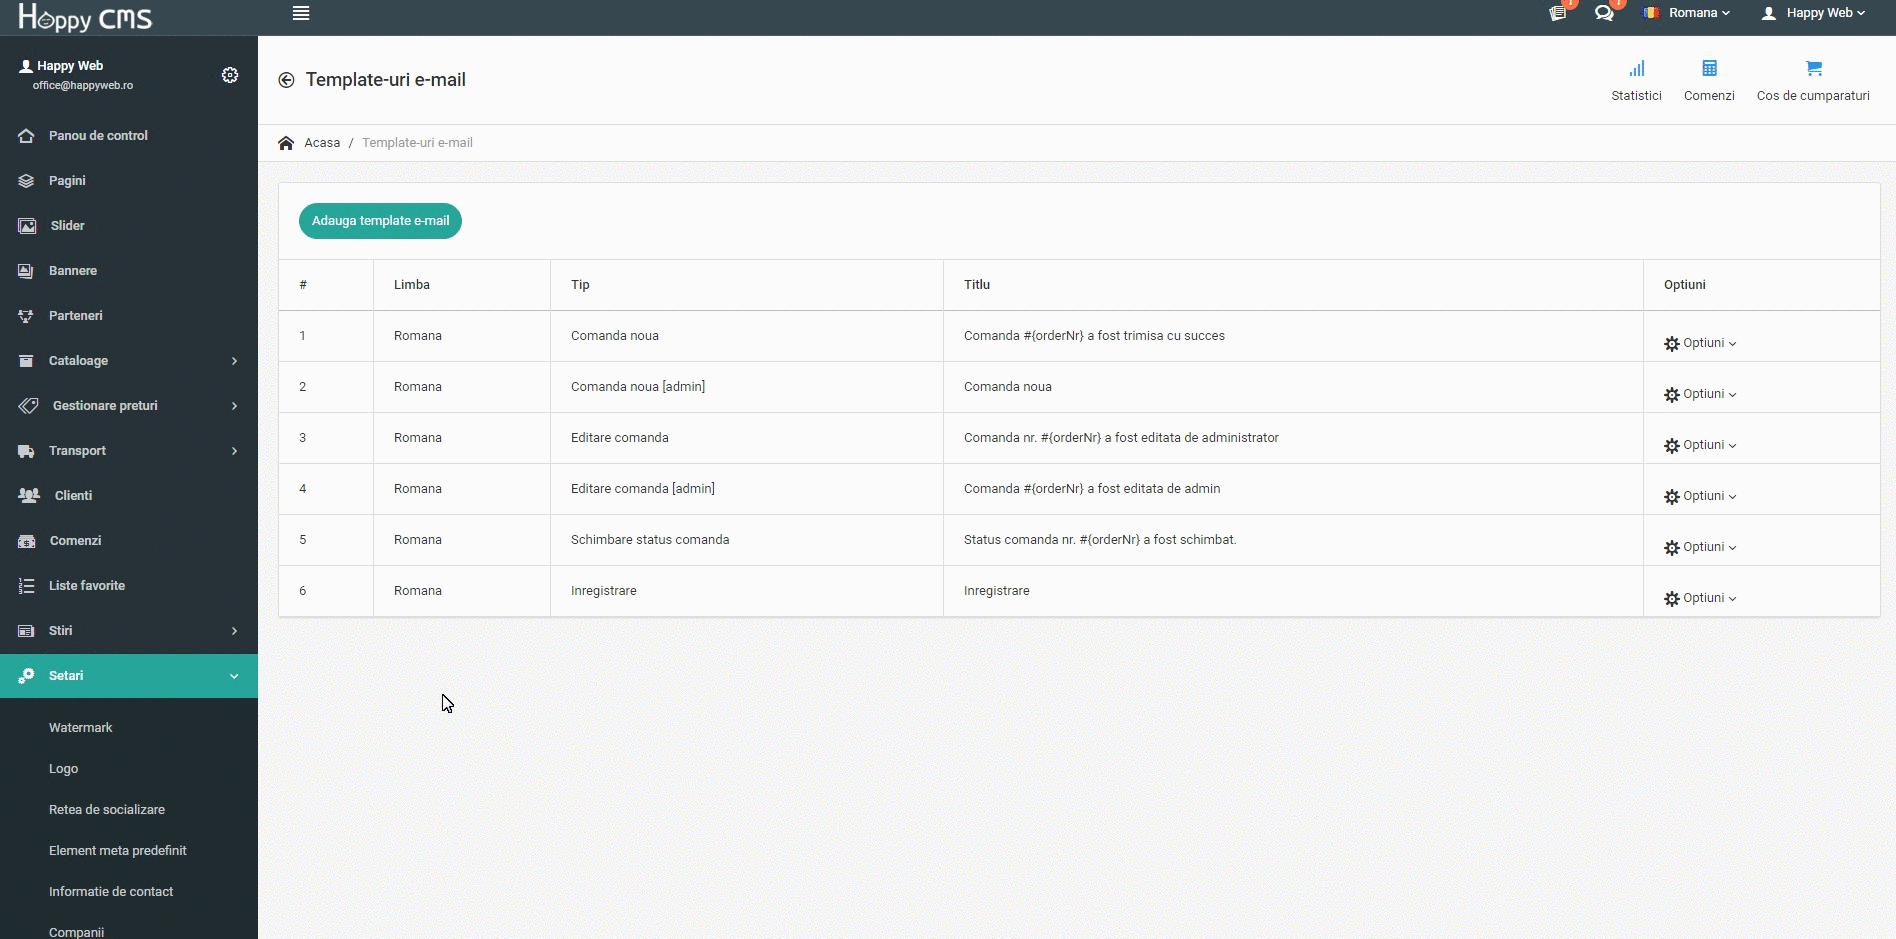Open Optiuni dropdown for Comanda noua row 1

pyautogui.click(x=1700, y=343)
